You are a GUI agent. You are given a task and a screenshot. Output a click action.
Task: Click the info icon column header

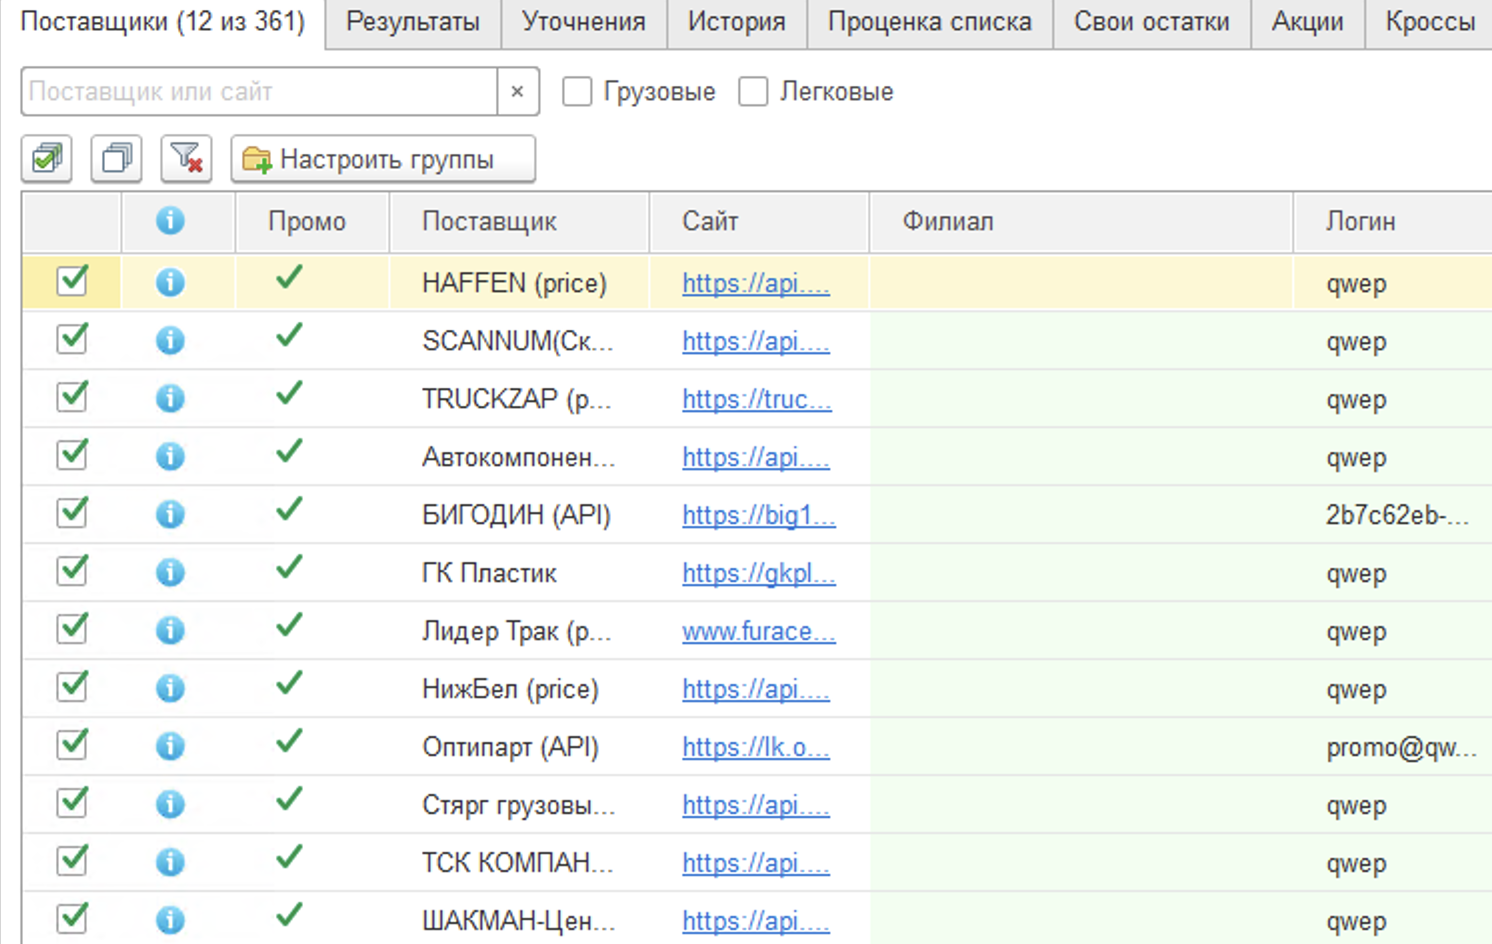170,221
